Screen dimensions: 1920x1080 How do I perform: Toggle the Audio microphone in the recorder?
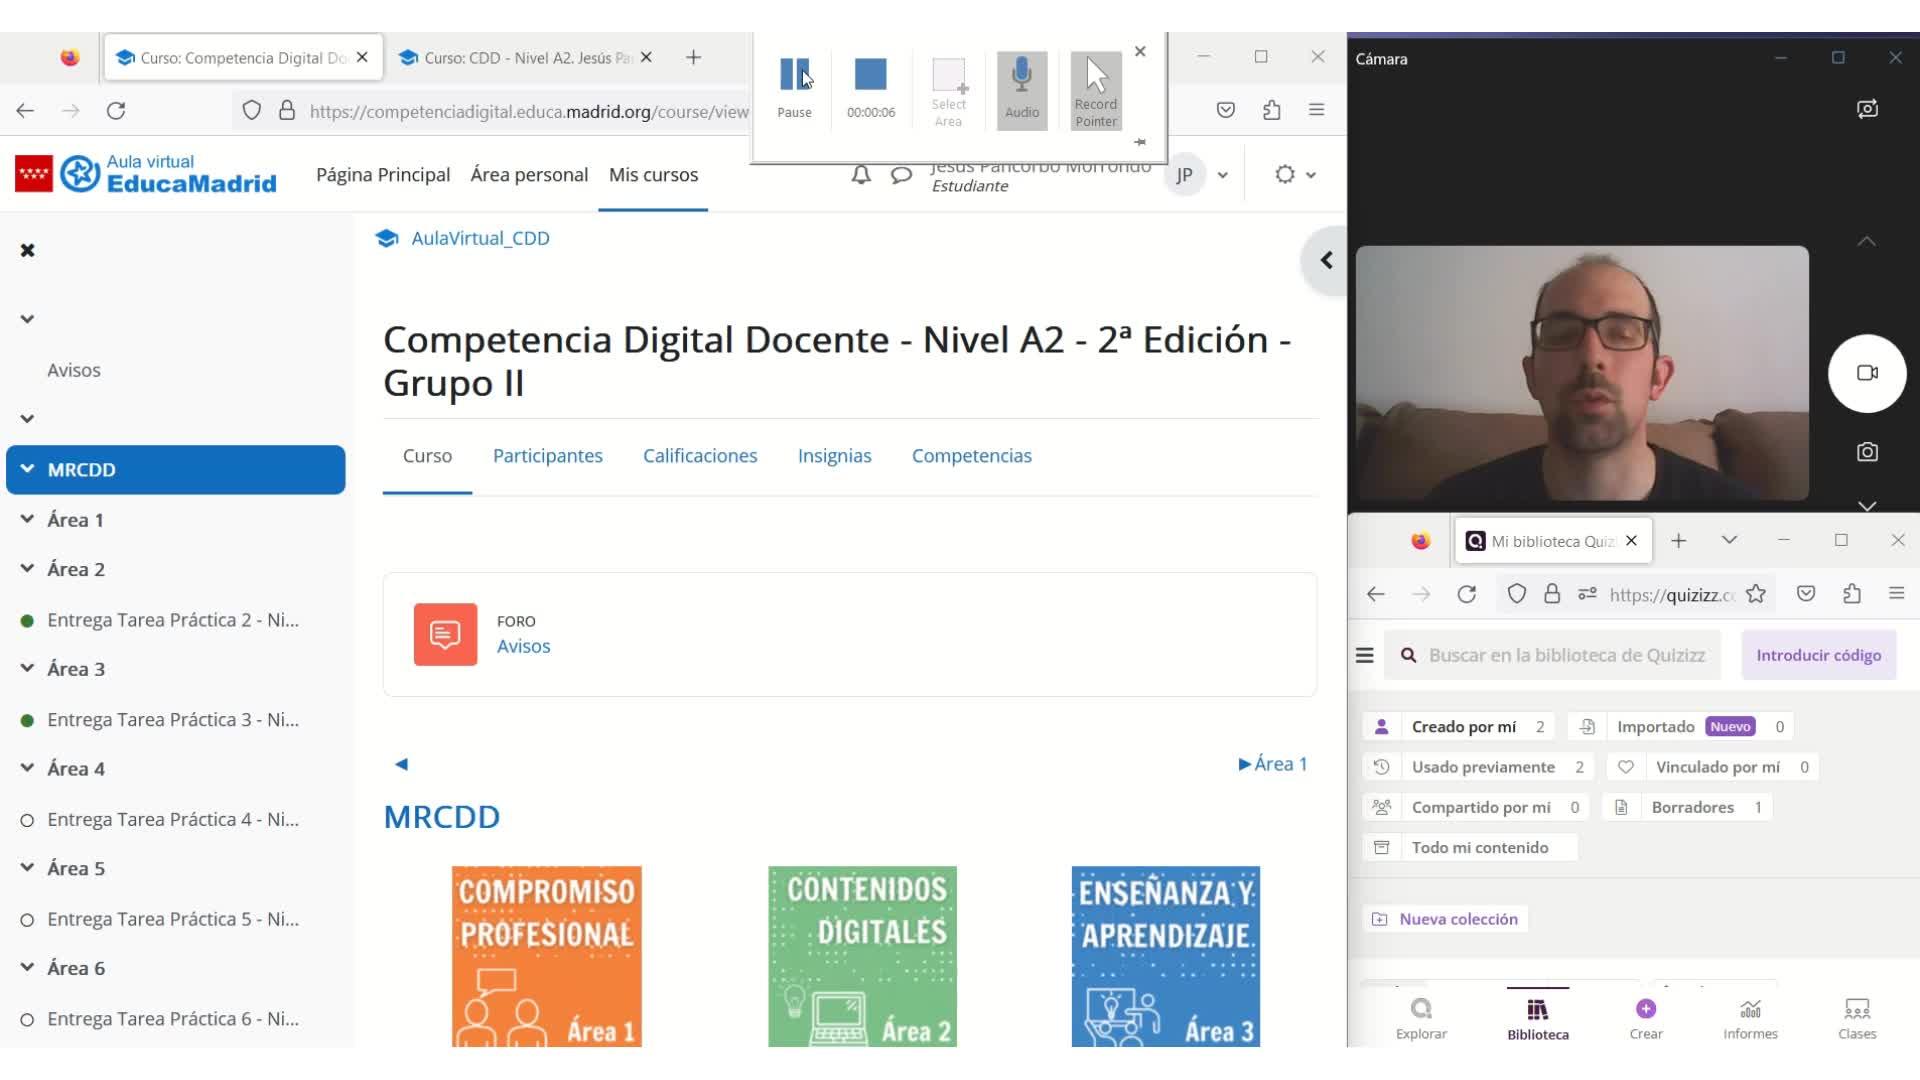point(1021,88)
